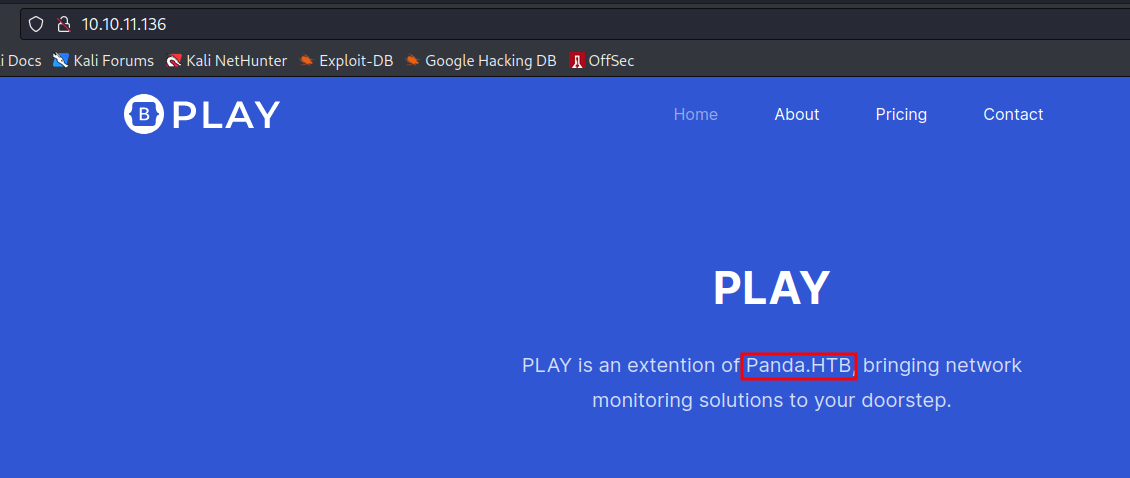Open the Exploit-DB bookmark label
This screenshot has width=1130, height=478.
point(356,61)
